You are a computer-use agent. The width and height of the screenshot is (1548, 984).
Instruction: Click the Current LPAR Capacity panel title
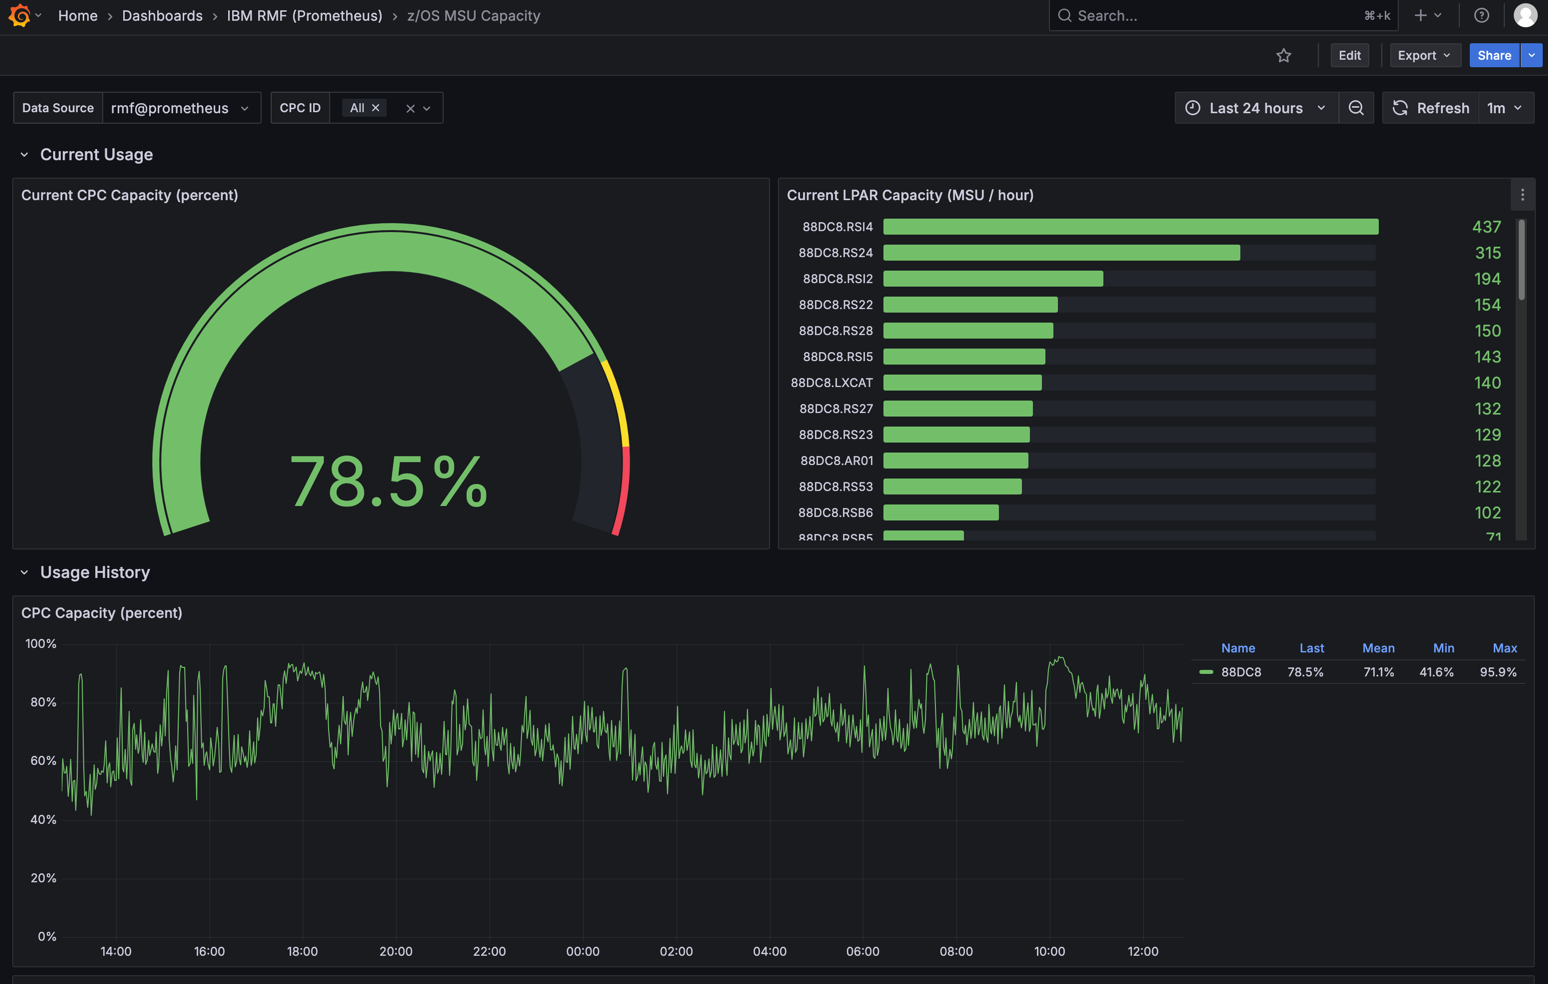910,195
